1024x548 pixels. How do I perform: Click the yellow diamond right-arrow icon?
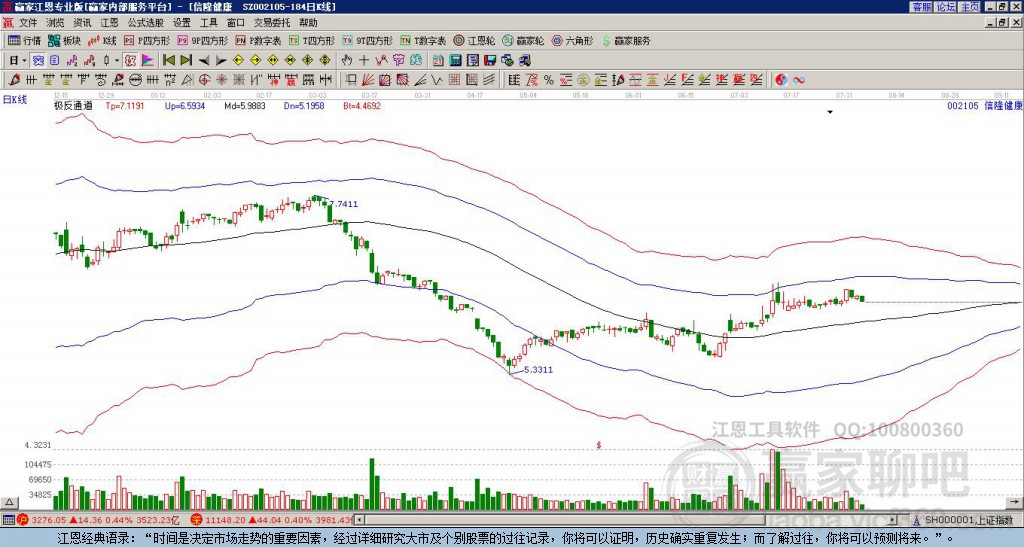(255, 60)
